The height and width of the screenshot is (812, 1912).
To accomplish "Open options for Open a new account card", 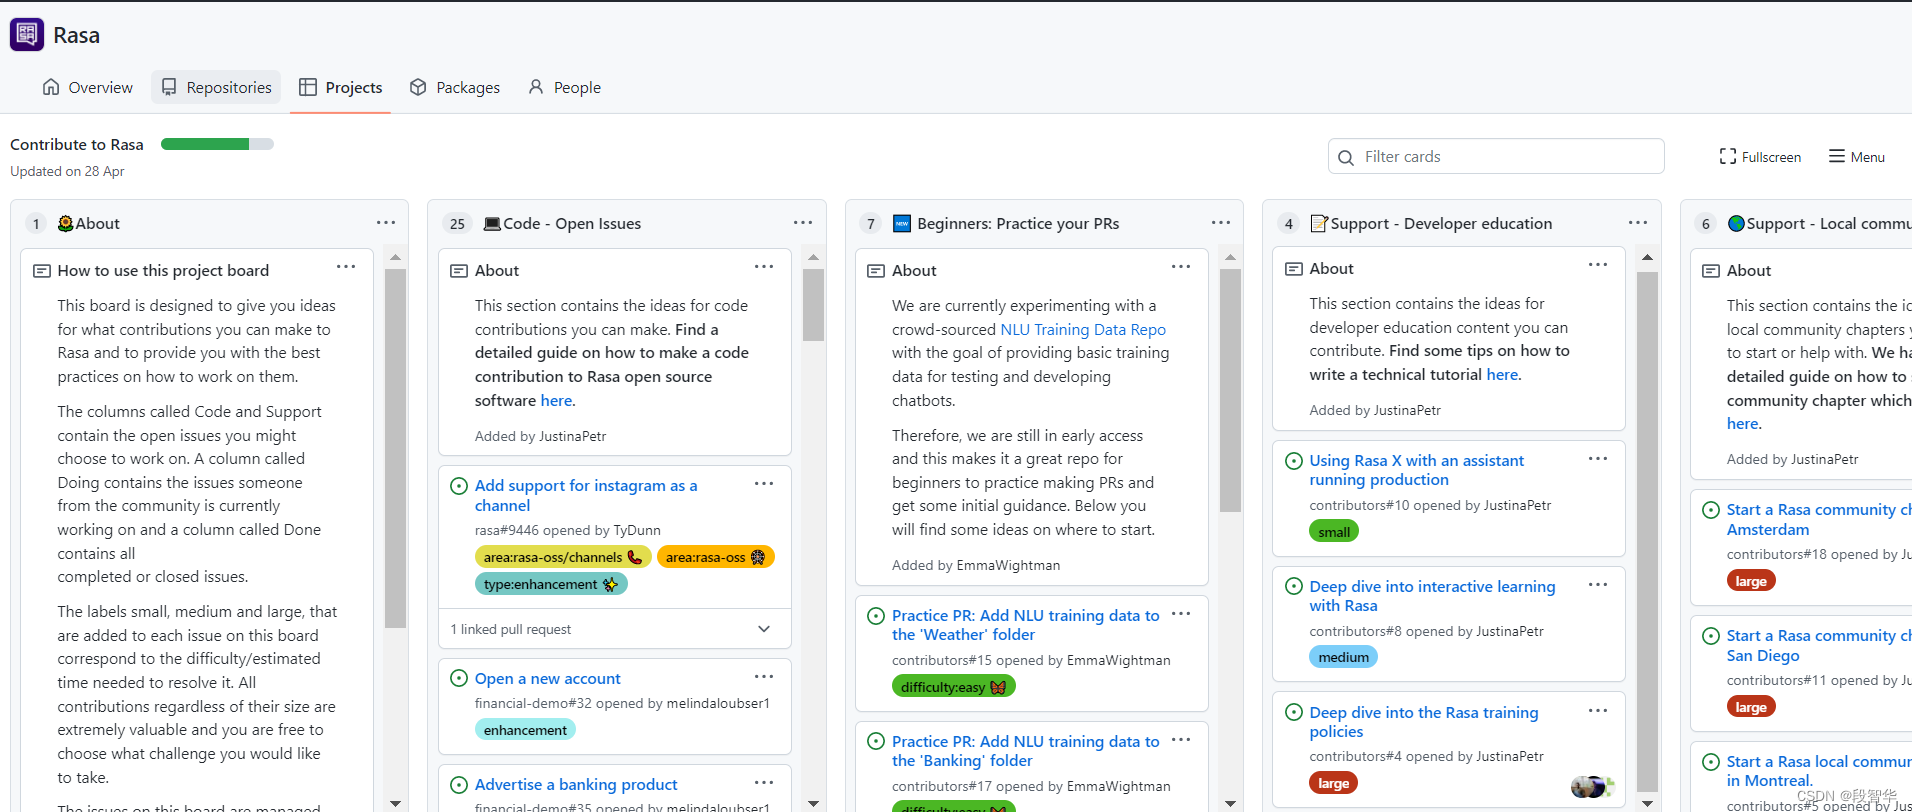I will [764, 676].
